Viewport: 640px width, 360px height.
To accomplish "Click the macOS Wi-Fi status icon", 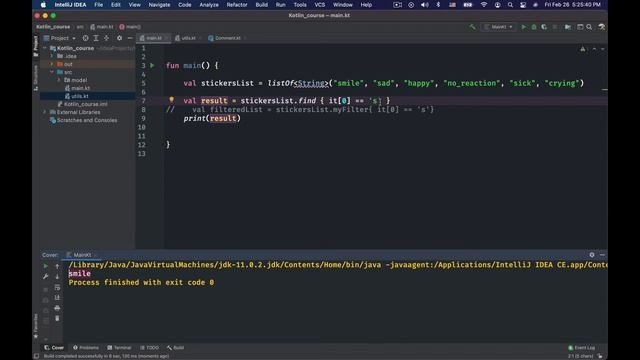I will pyautogui.click(x=484, y=5).
